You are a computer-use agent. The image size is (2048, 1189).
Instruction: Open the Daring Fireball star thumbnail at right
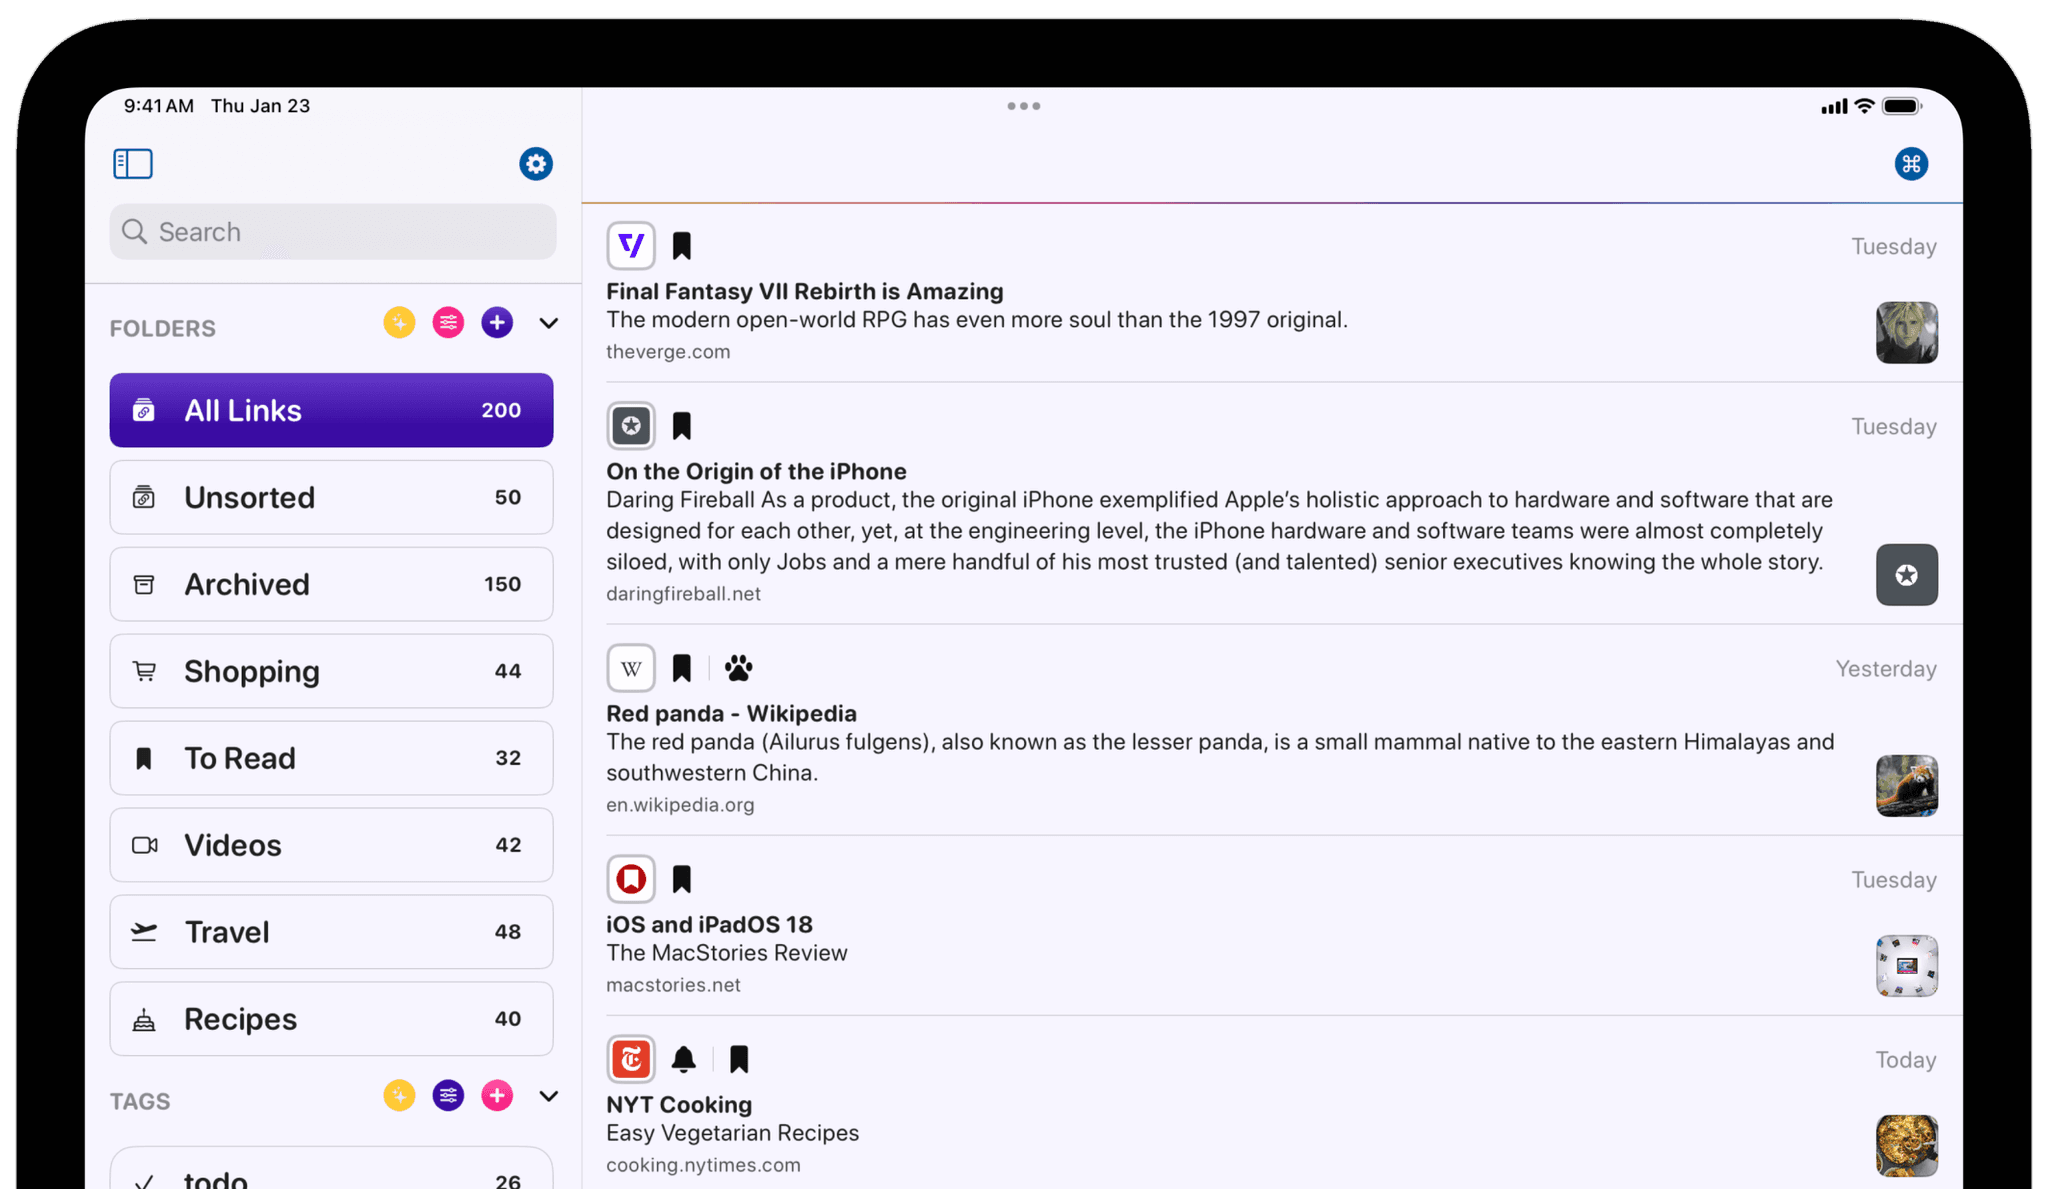pyautogui.click(x=1906, y=575)
